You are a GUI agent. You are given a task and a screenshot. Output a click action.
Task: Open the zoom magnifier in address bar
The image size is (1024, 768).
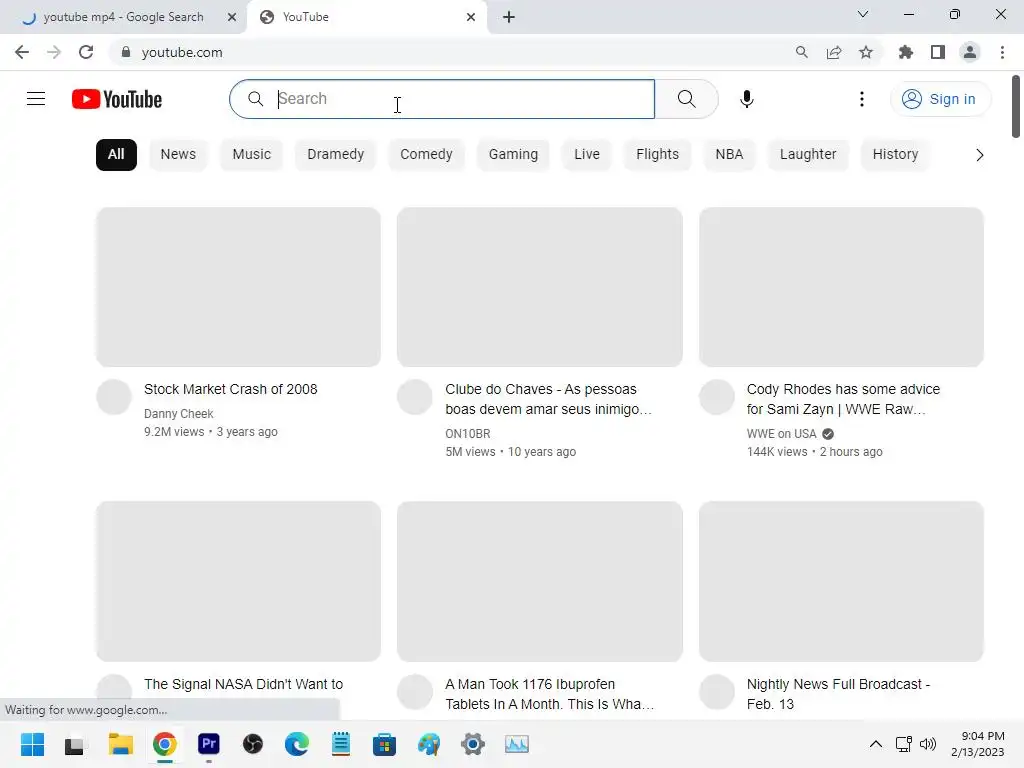coord(801,52)
